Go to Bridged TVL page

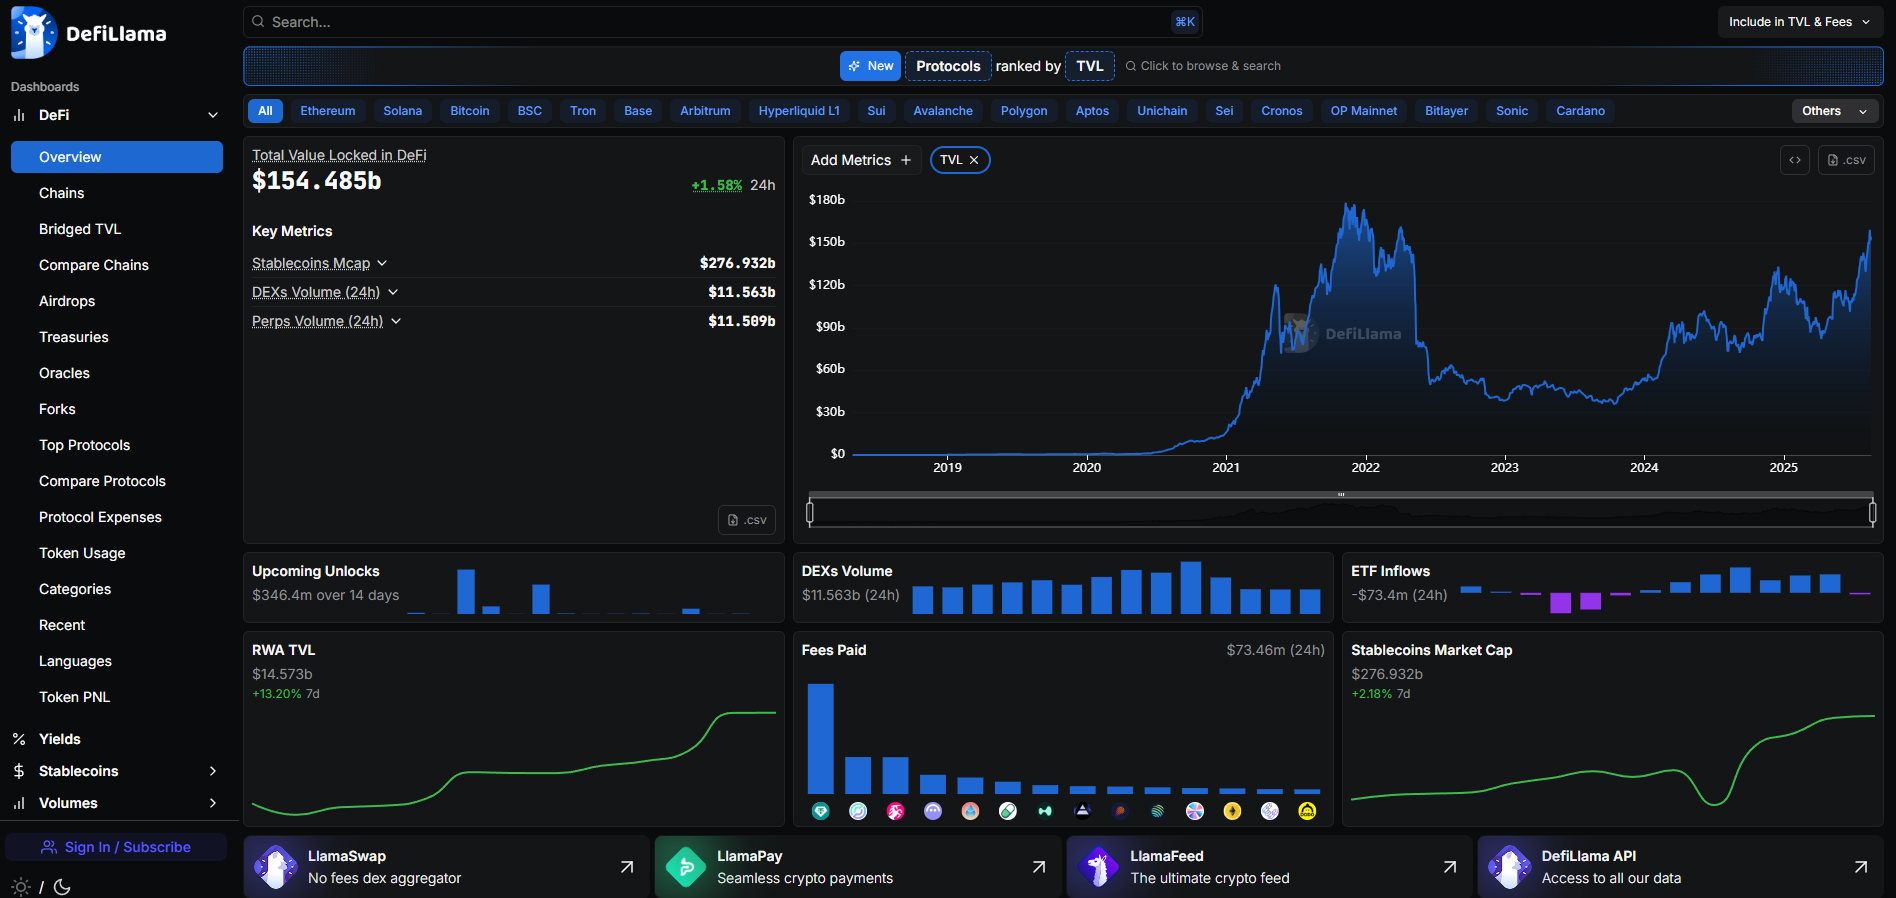pos(80,229)
